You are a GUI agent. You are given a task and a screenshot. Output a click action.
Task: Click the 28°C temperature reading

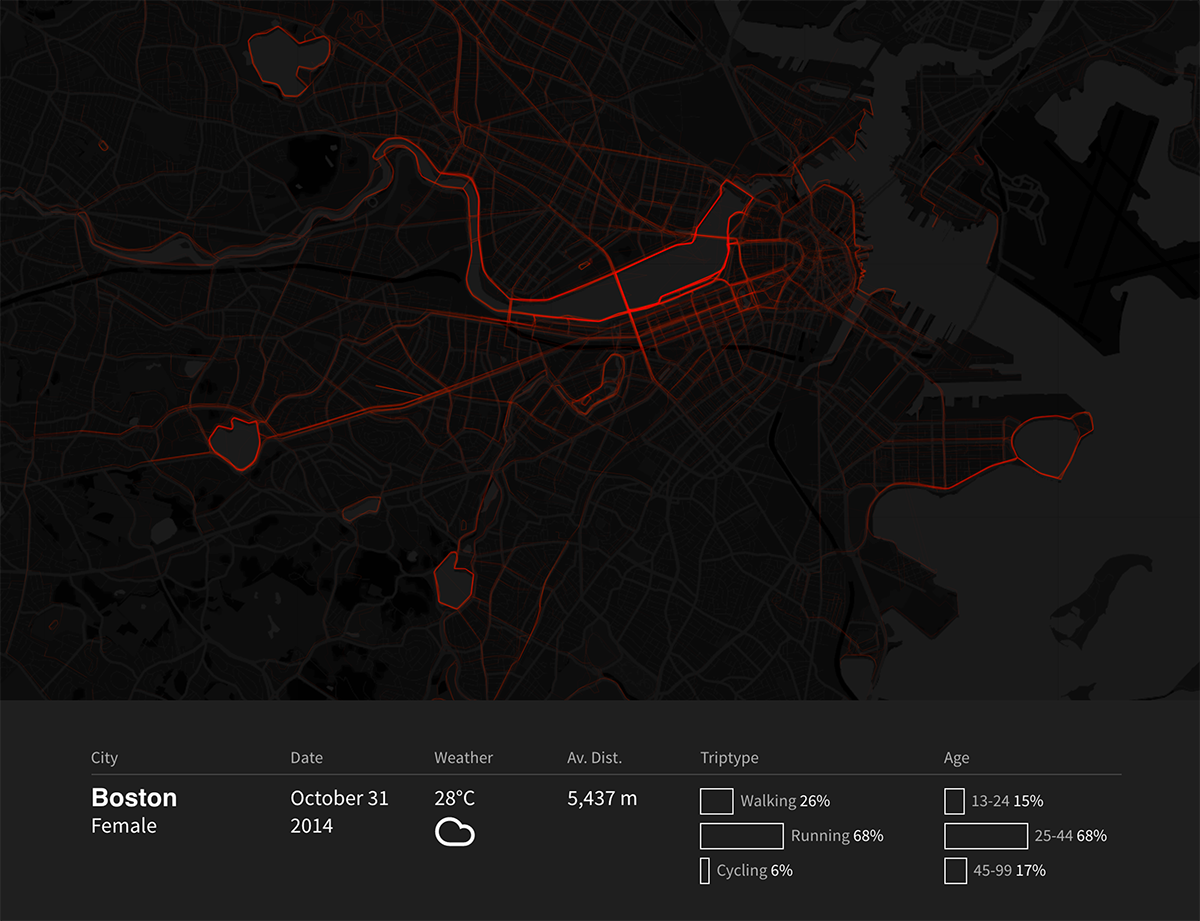pos(454,799)
